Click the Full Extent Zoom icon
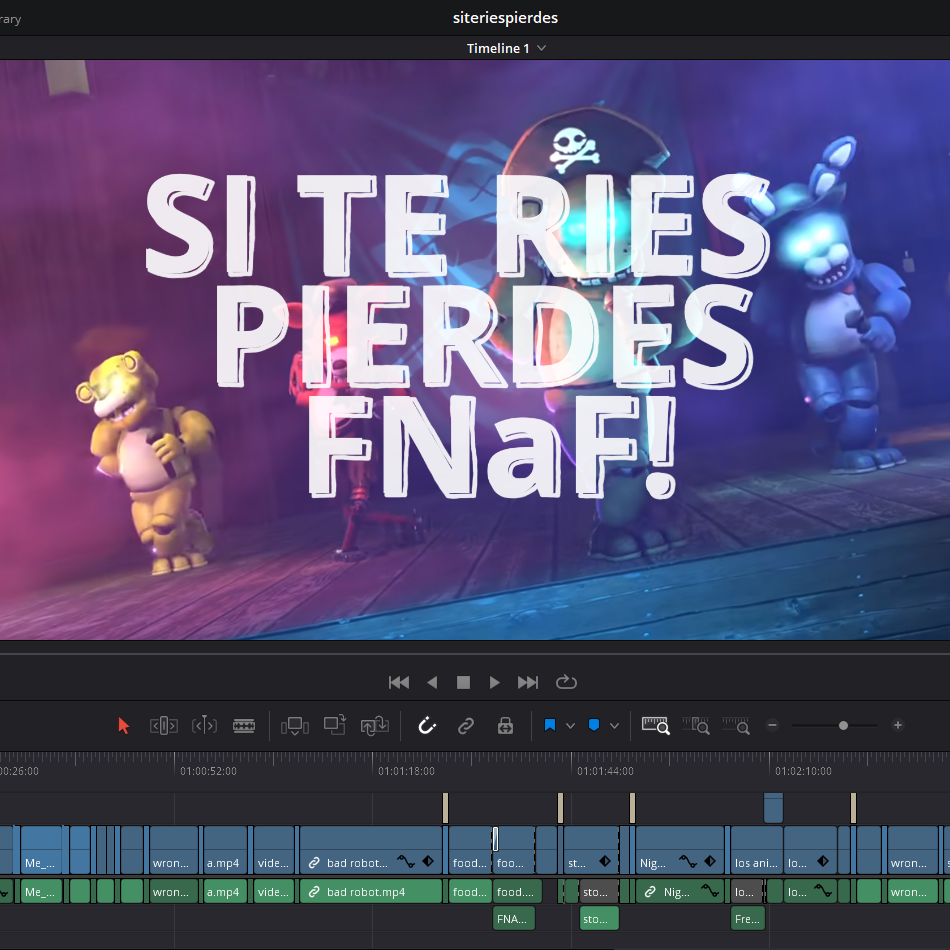This screenshot has height=950, width=950. point(655,726)
